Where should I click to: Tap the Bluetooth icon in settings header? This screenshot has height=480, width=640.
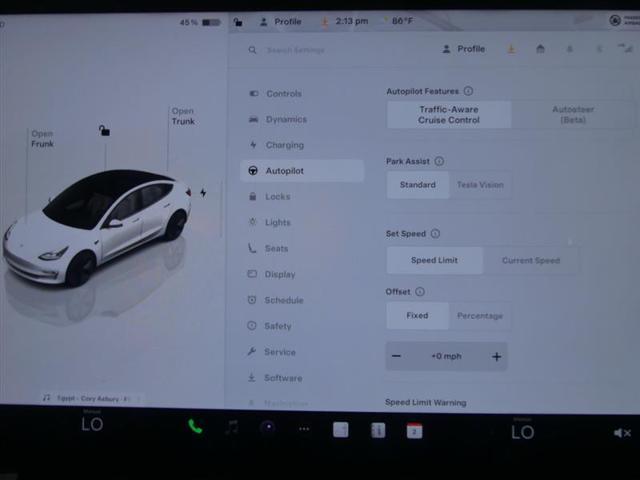(599, 49)
